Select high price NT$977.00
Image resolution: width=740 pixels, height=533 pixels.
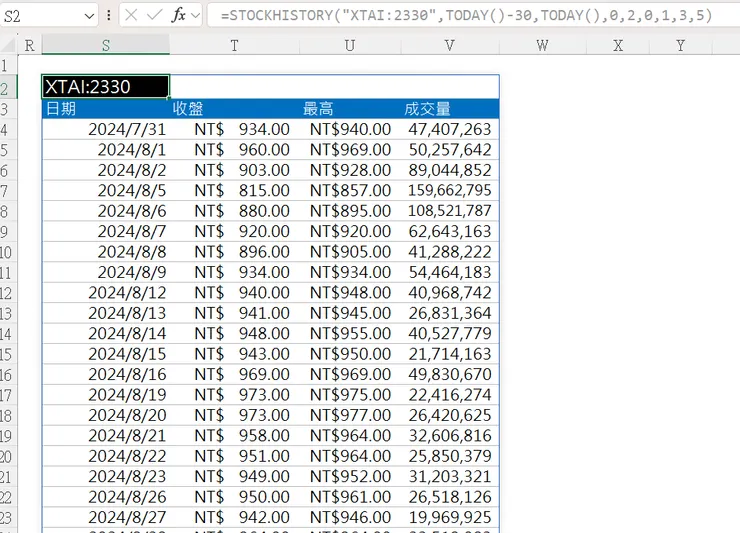point(350,415)
